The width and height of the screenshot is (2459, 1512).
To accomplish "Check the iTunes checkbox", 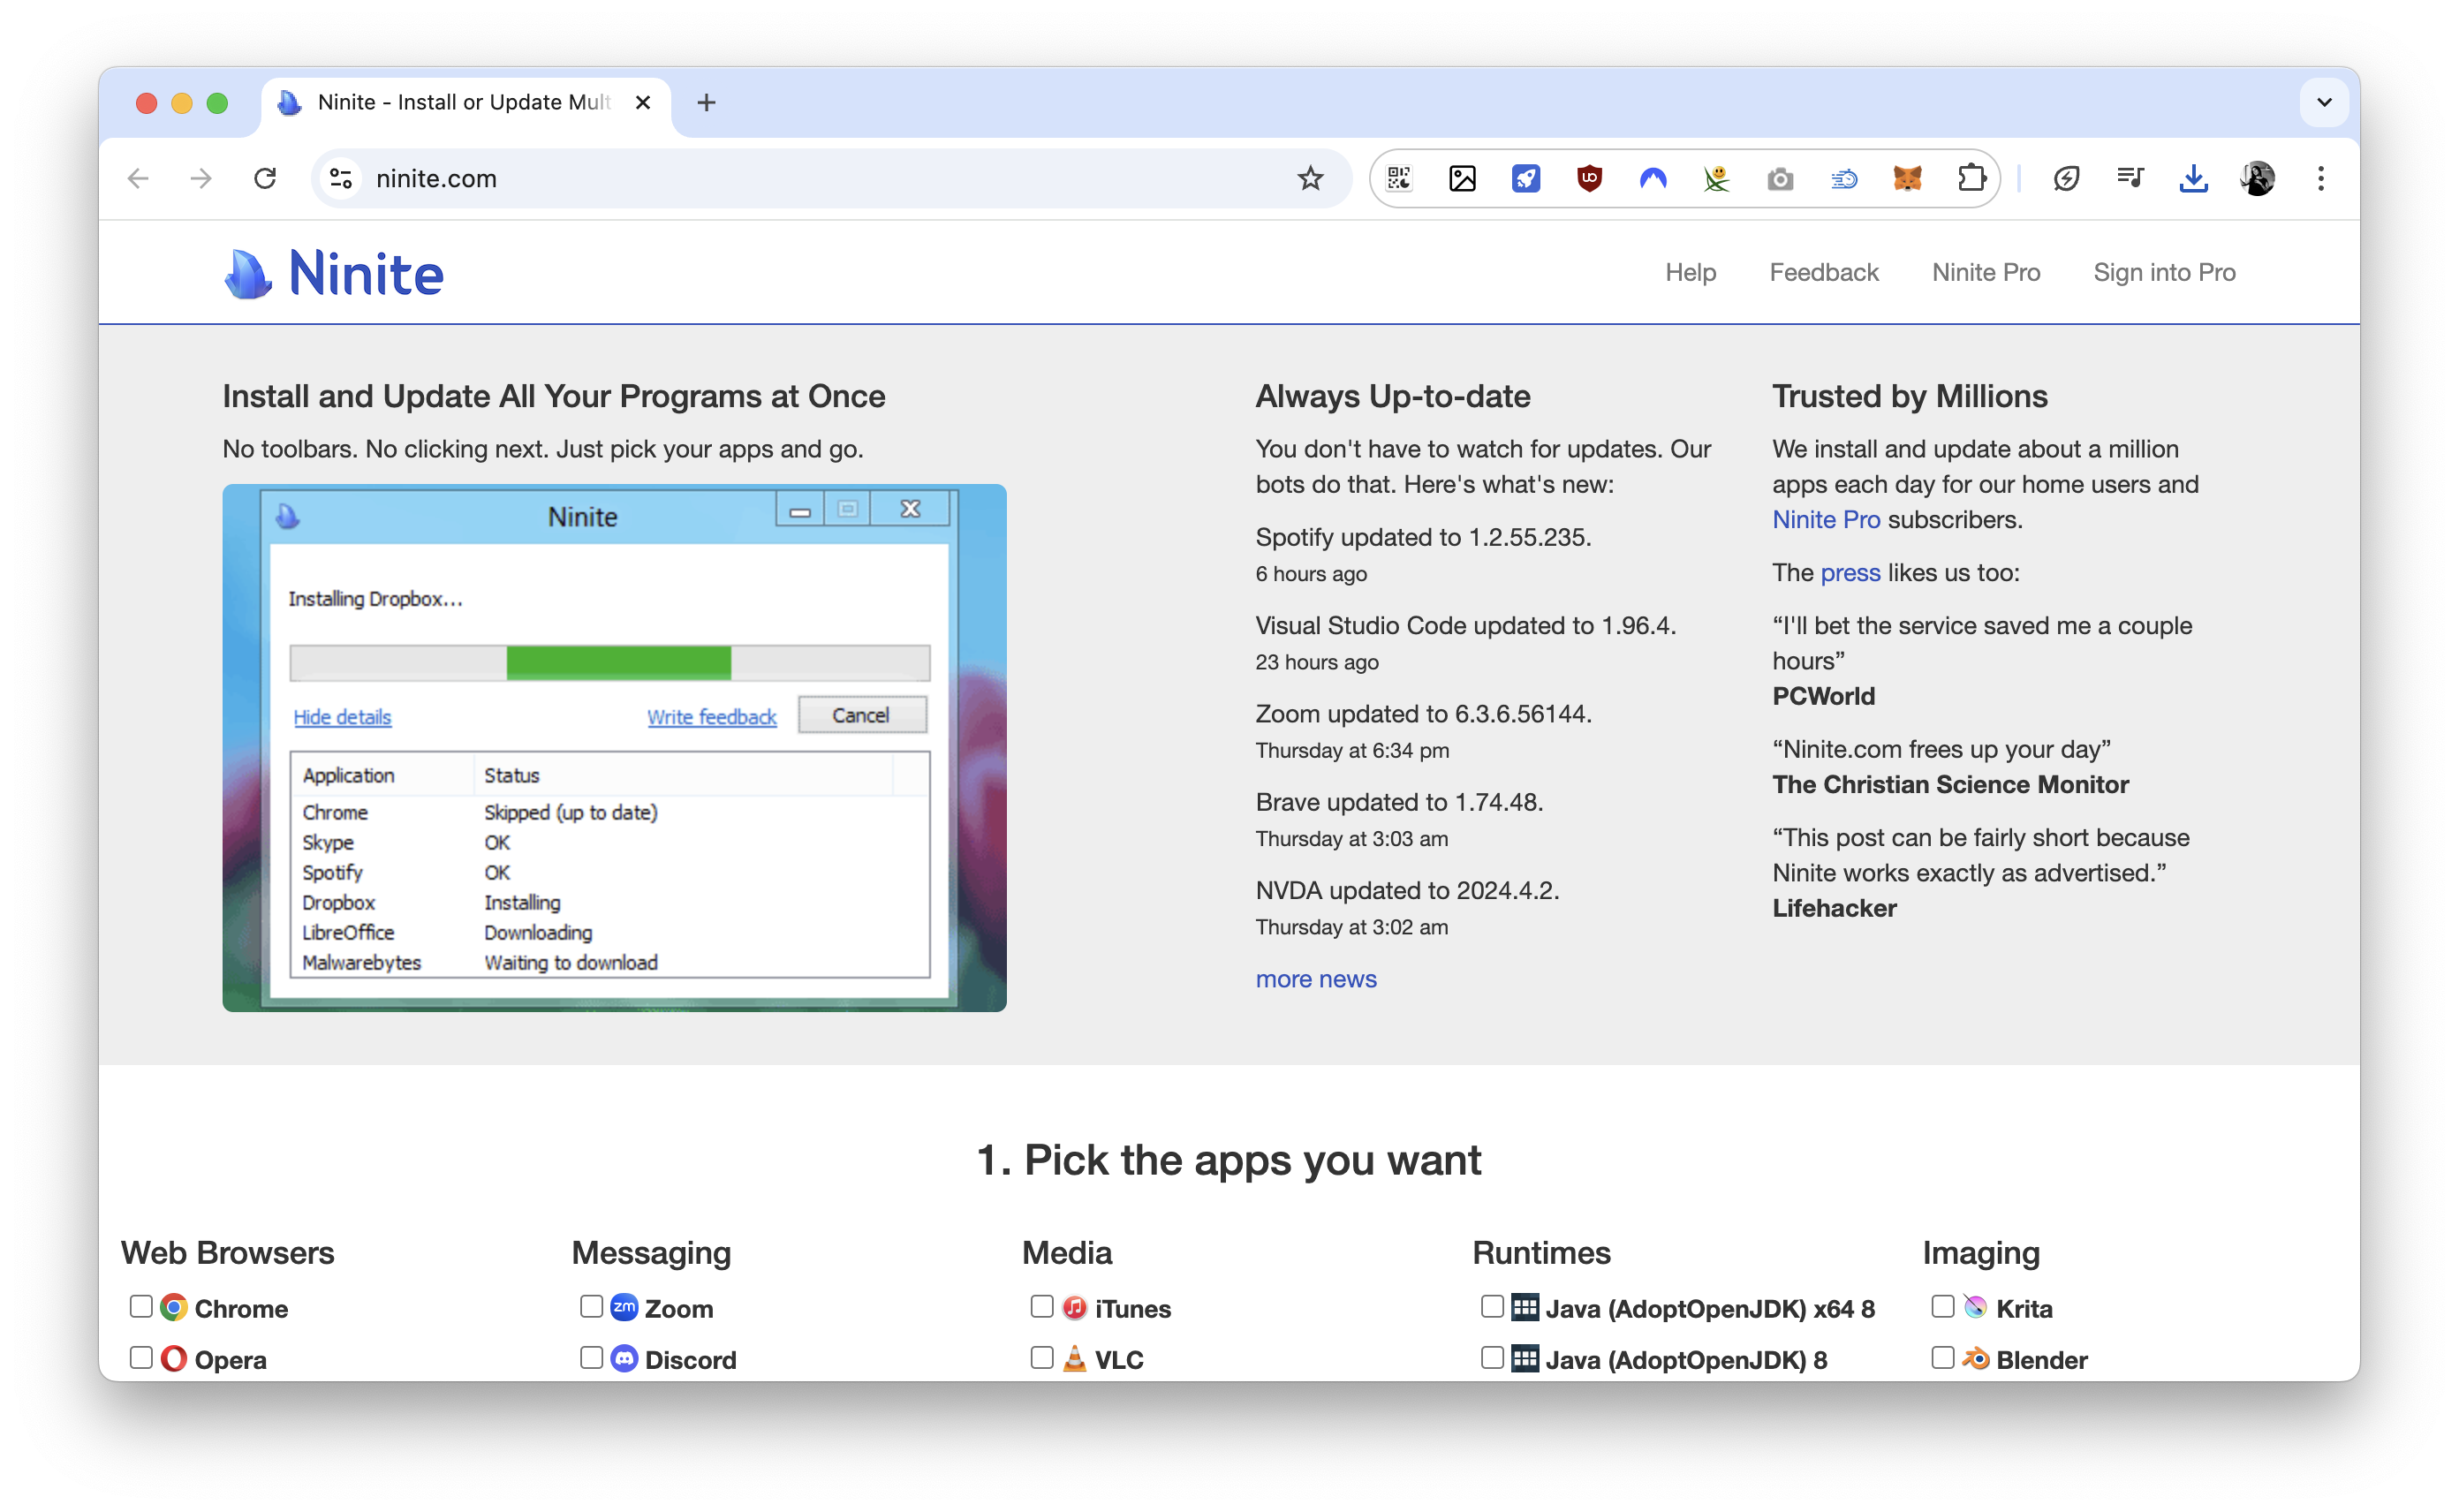I will 1042,1306.
